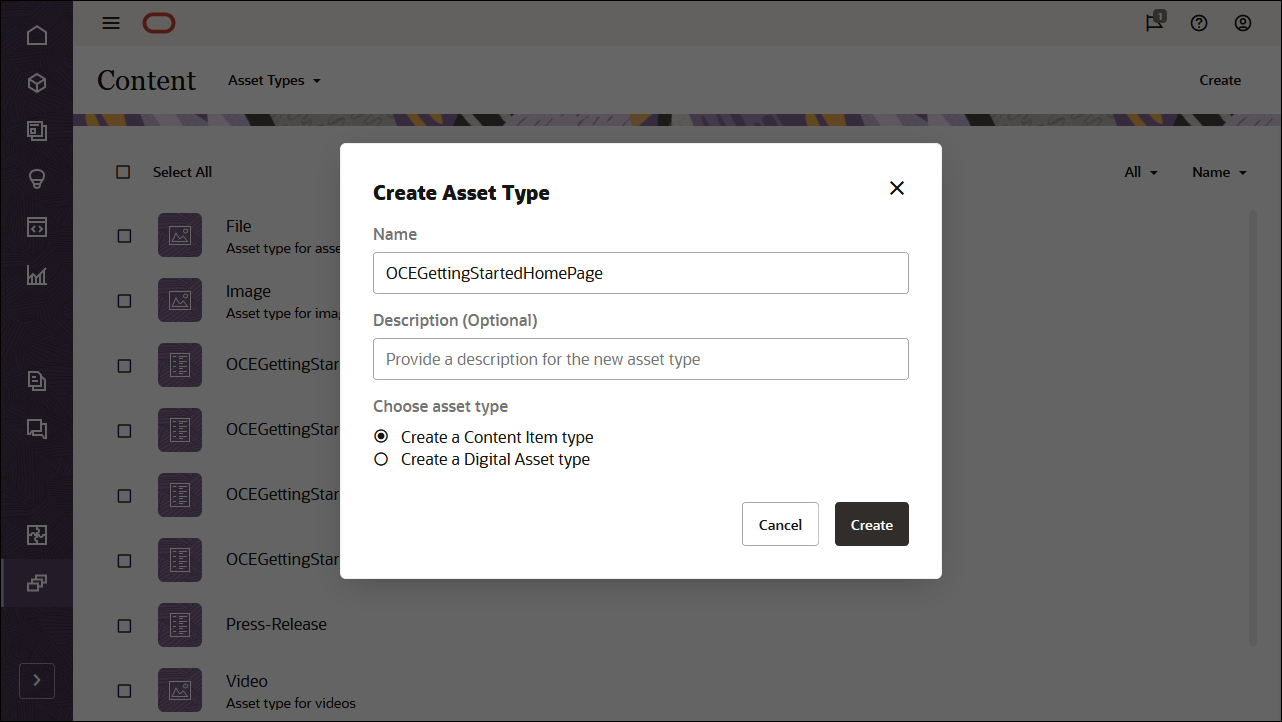This screenshot has height=722, width=1282.
Task: Open the Developer tools sidebar icon
Action: [x=37, y=227]
